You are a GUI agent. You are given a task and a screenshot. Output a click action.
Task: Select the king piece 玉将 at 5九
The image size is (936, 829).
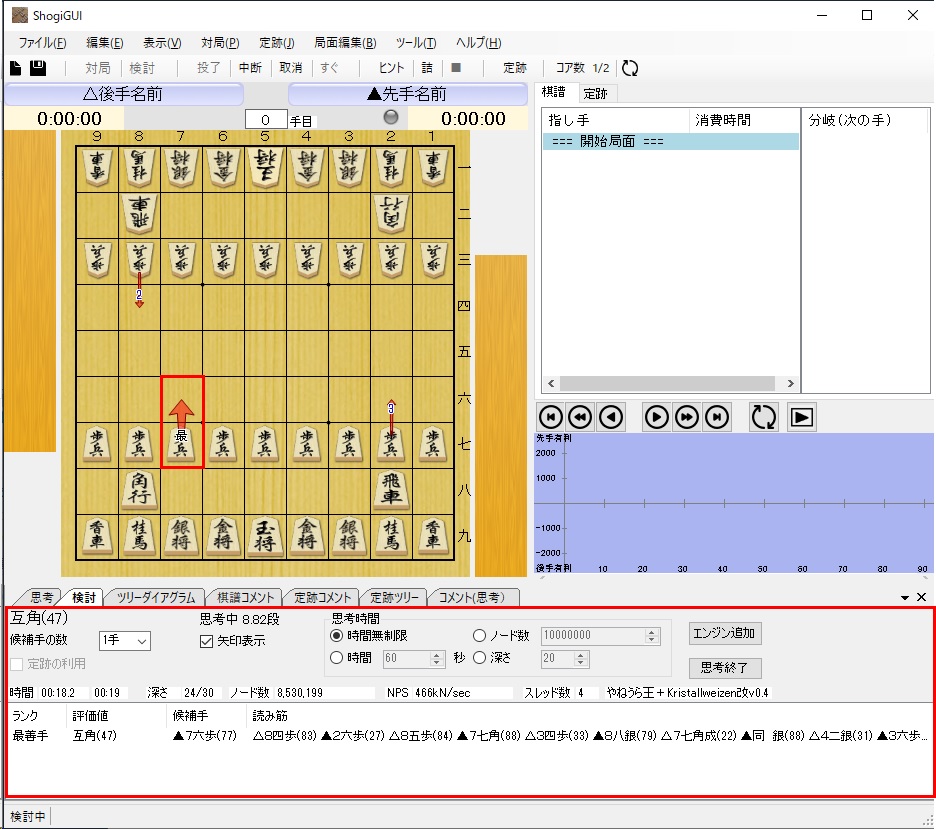[x=265, y=535]
